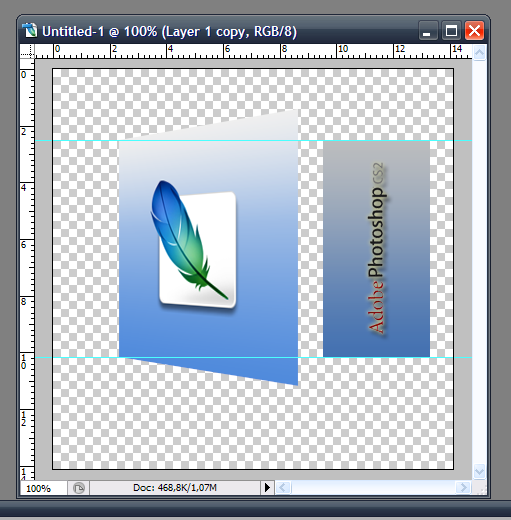Open the status bar info flyout arrow

(267, 488)
